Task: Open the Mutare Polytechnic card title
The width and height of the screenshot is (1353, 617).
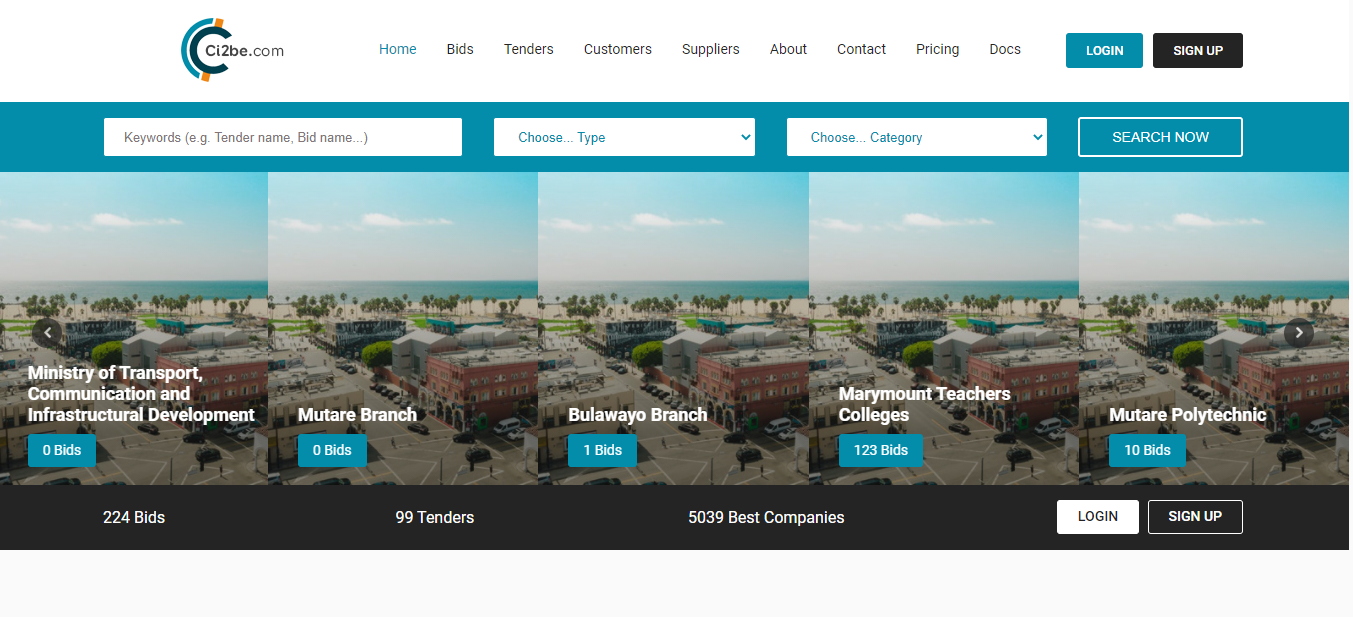Action: click(x=1188, y=415)
